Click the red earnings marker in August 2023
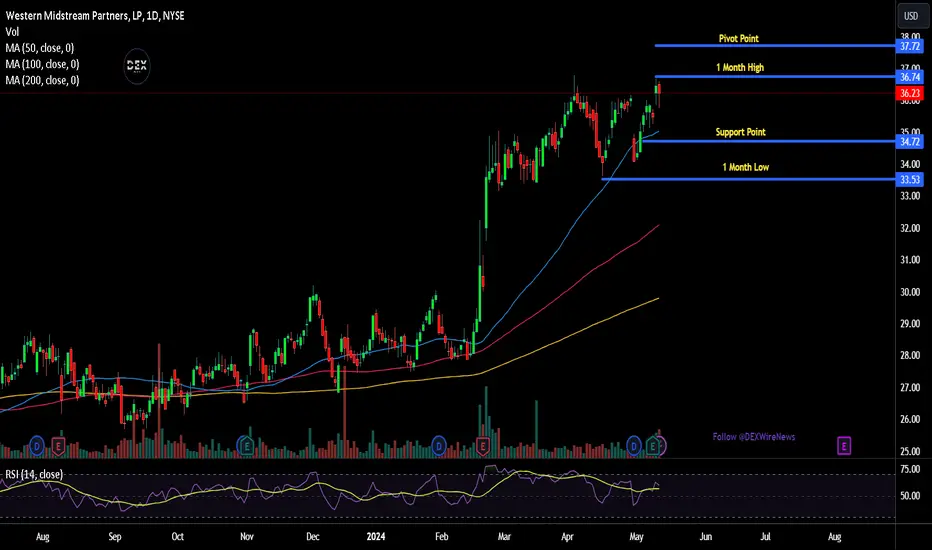 [x=58, y=445]
